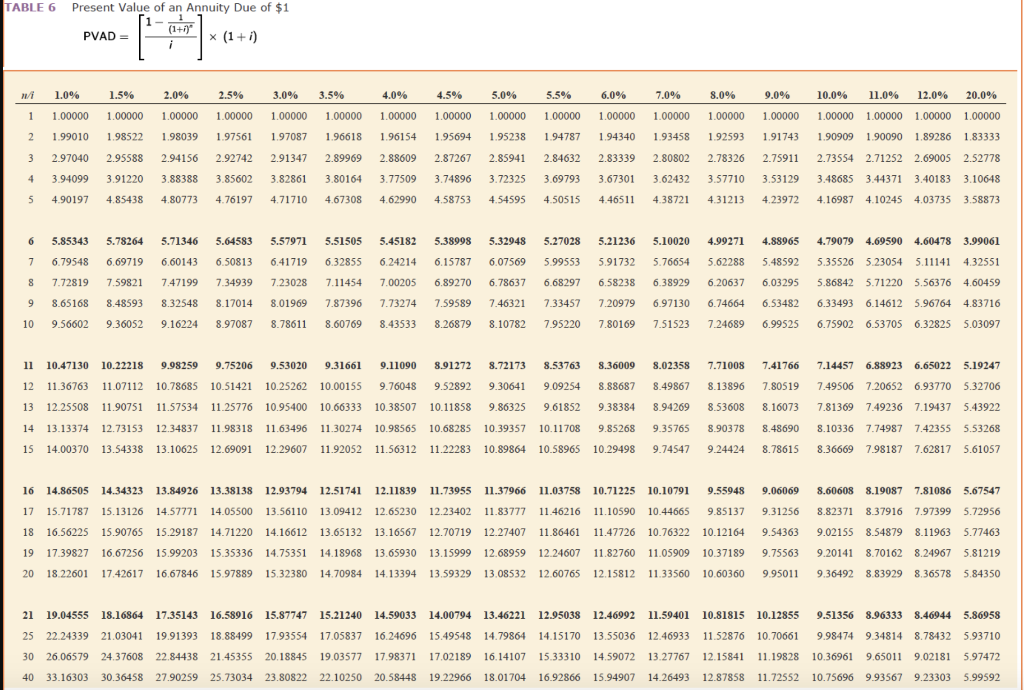Select the 5.0% column header
The image size is (1024, 690).
(x=504, y=95)
